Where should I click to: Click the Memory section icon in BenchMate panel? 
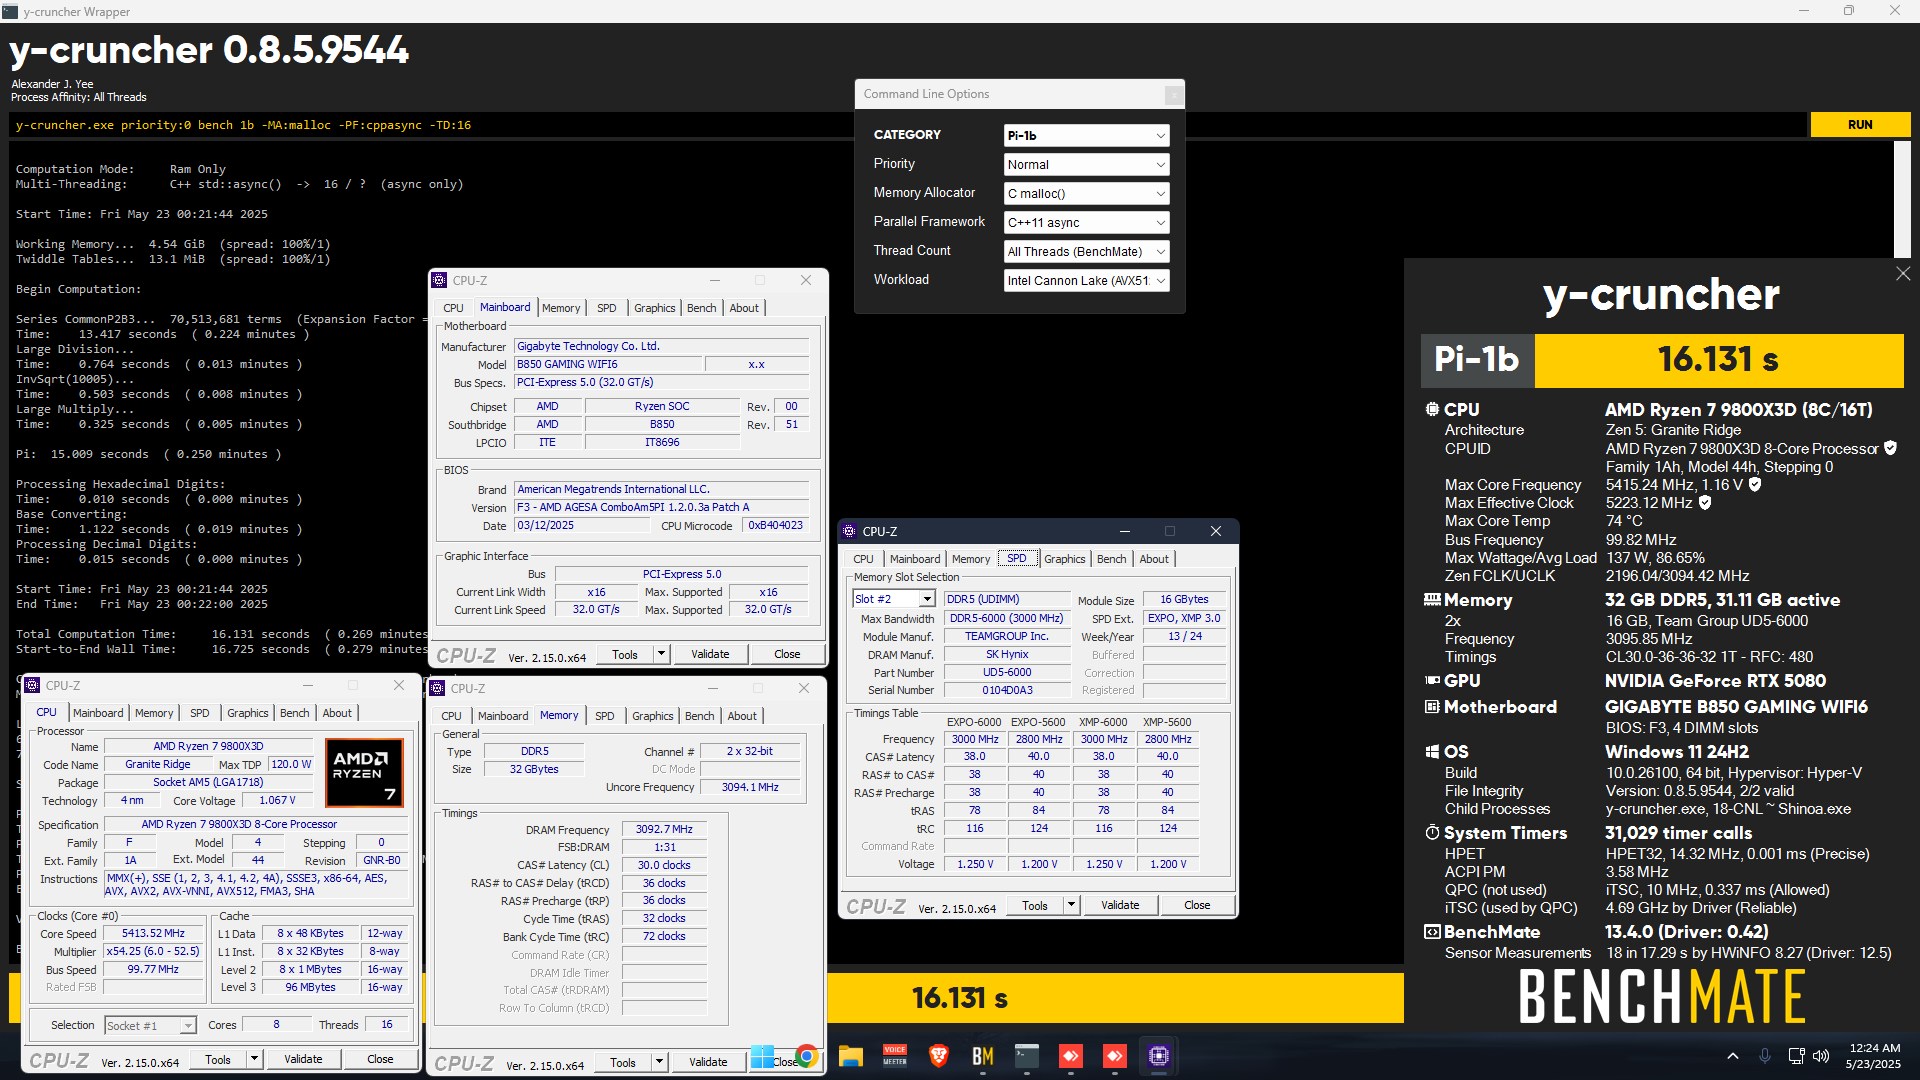[1432, 600]
